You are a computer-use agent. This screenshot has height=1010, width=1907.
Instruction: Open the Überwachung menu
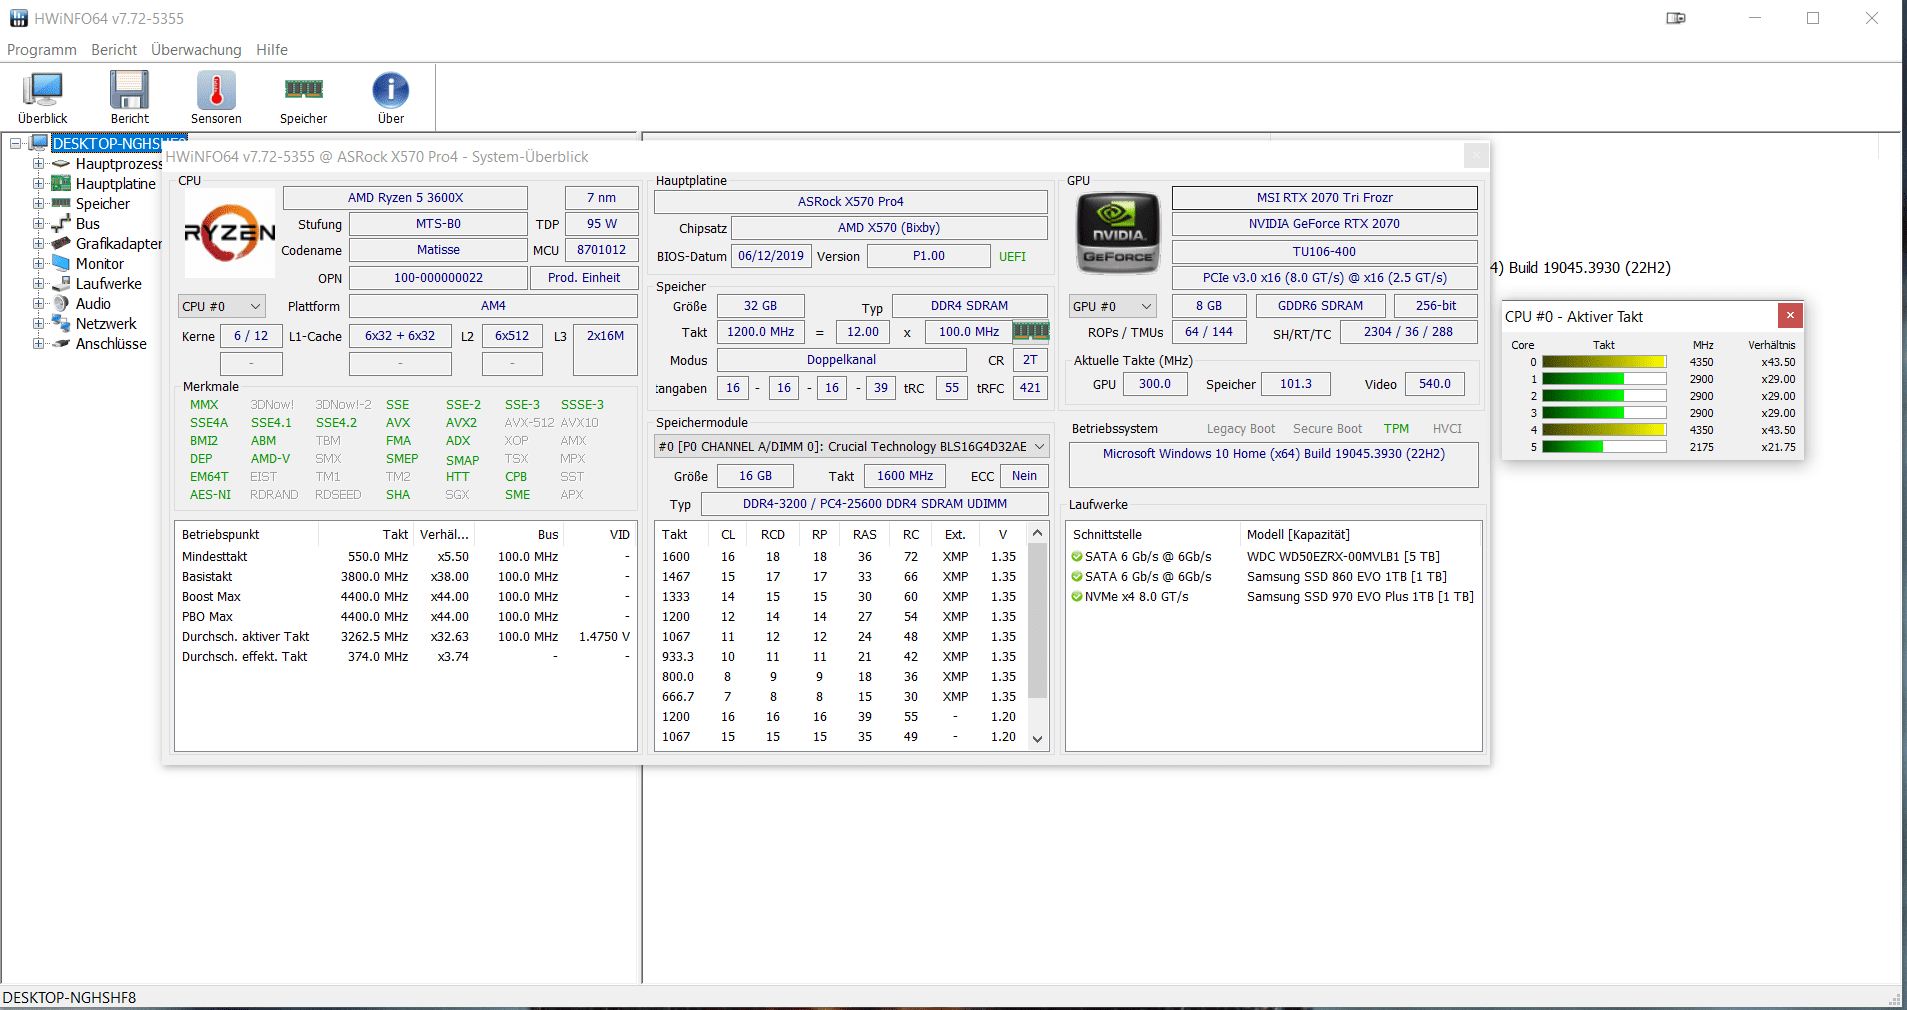(196, 50)
